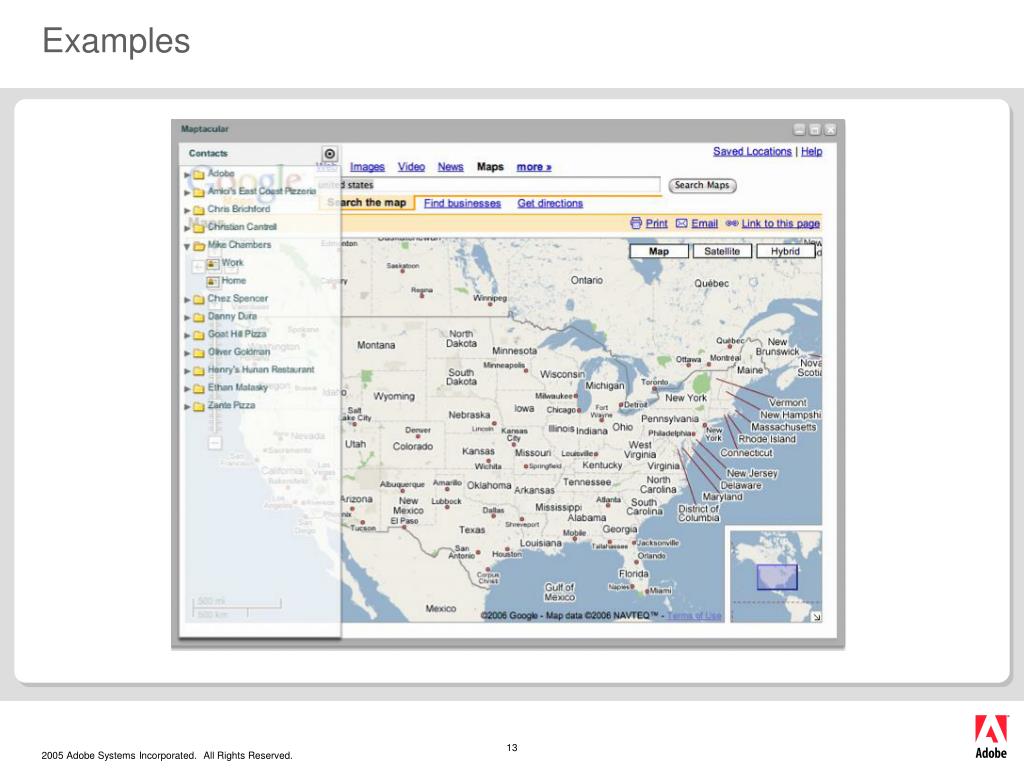Switch to Map view

click(x=659, y=251)
